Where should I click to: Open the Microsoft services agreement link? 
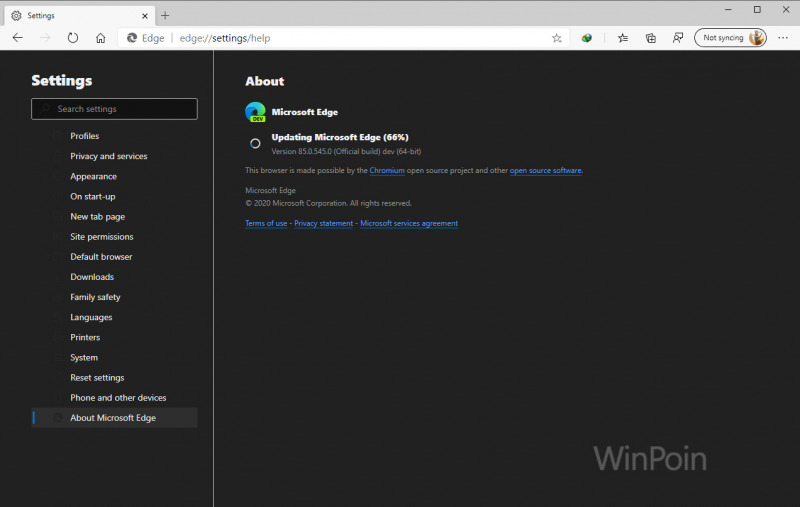pos(409,223)
